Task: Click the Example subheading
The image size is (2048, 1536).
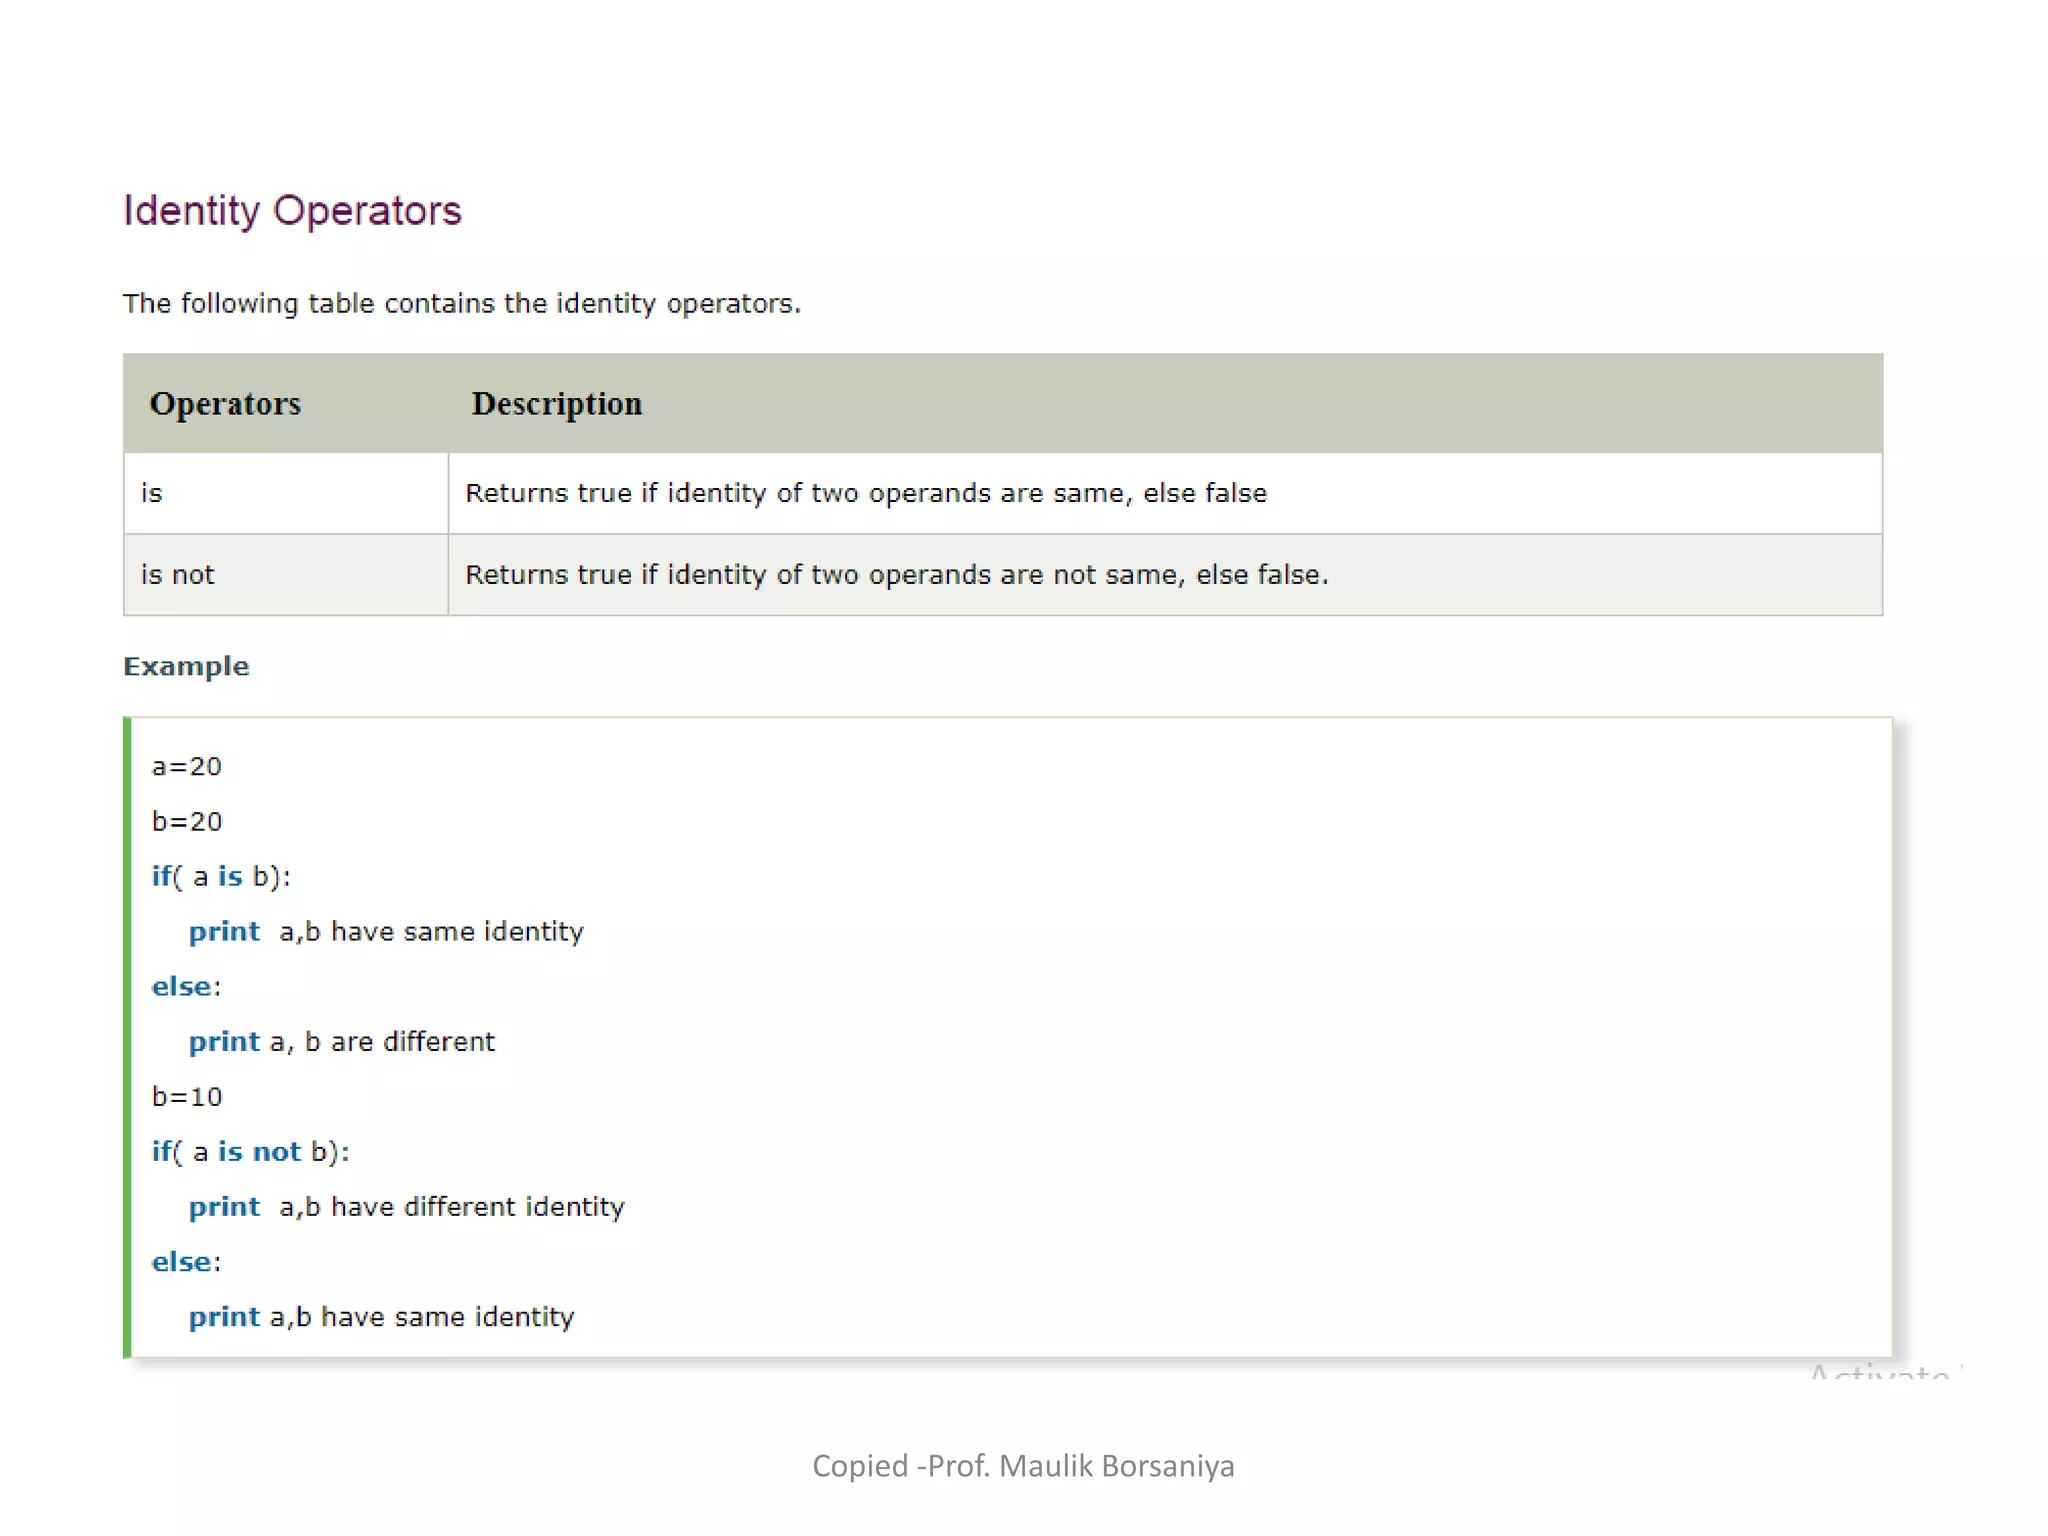Action: click(186, 666)
